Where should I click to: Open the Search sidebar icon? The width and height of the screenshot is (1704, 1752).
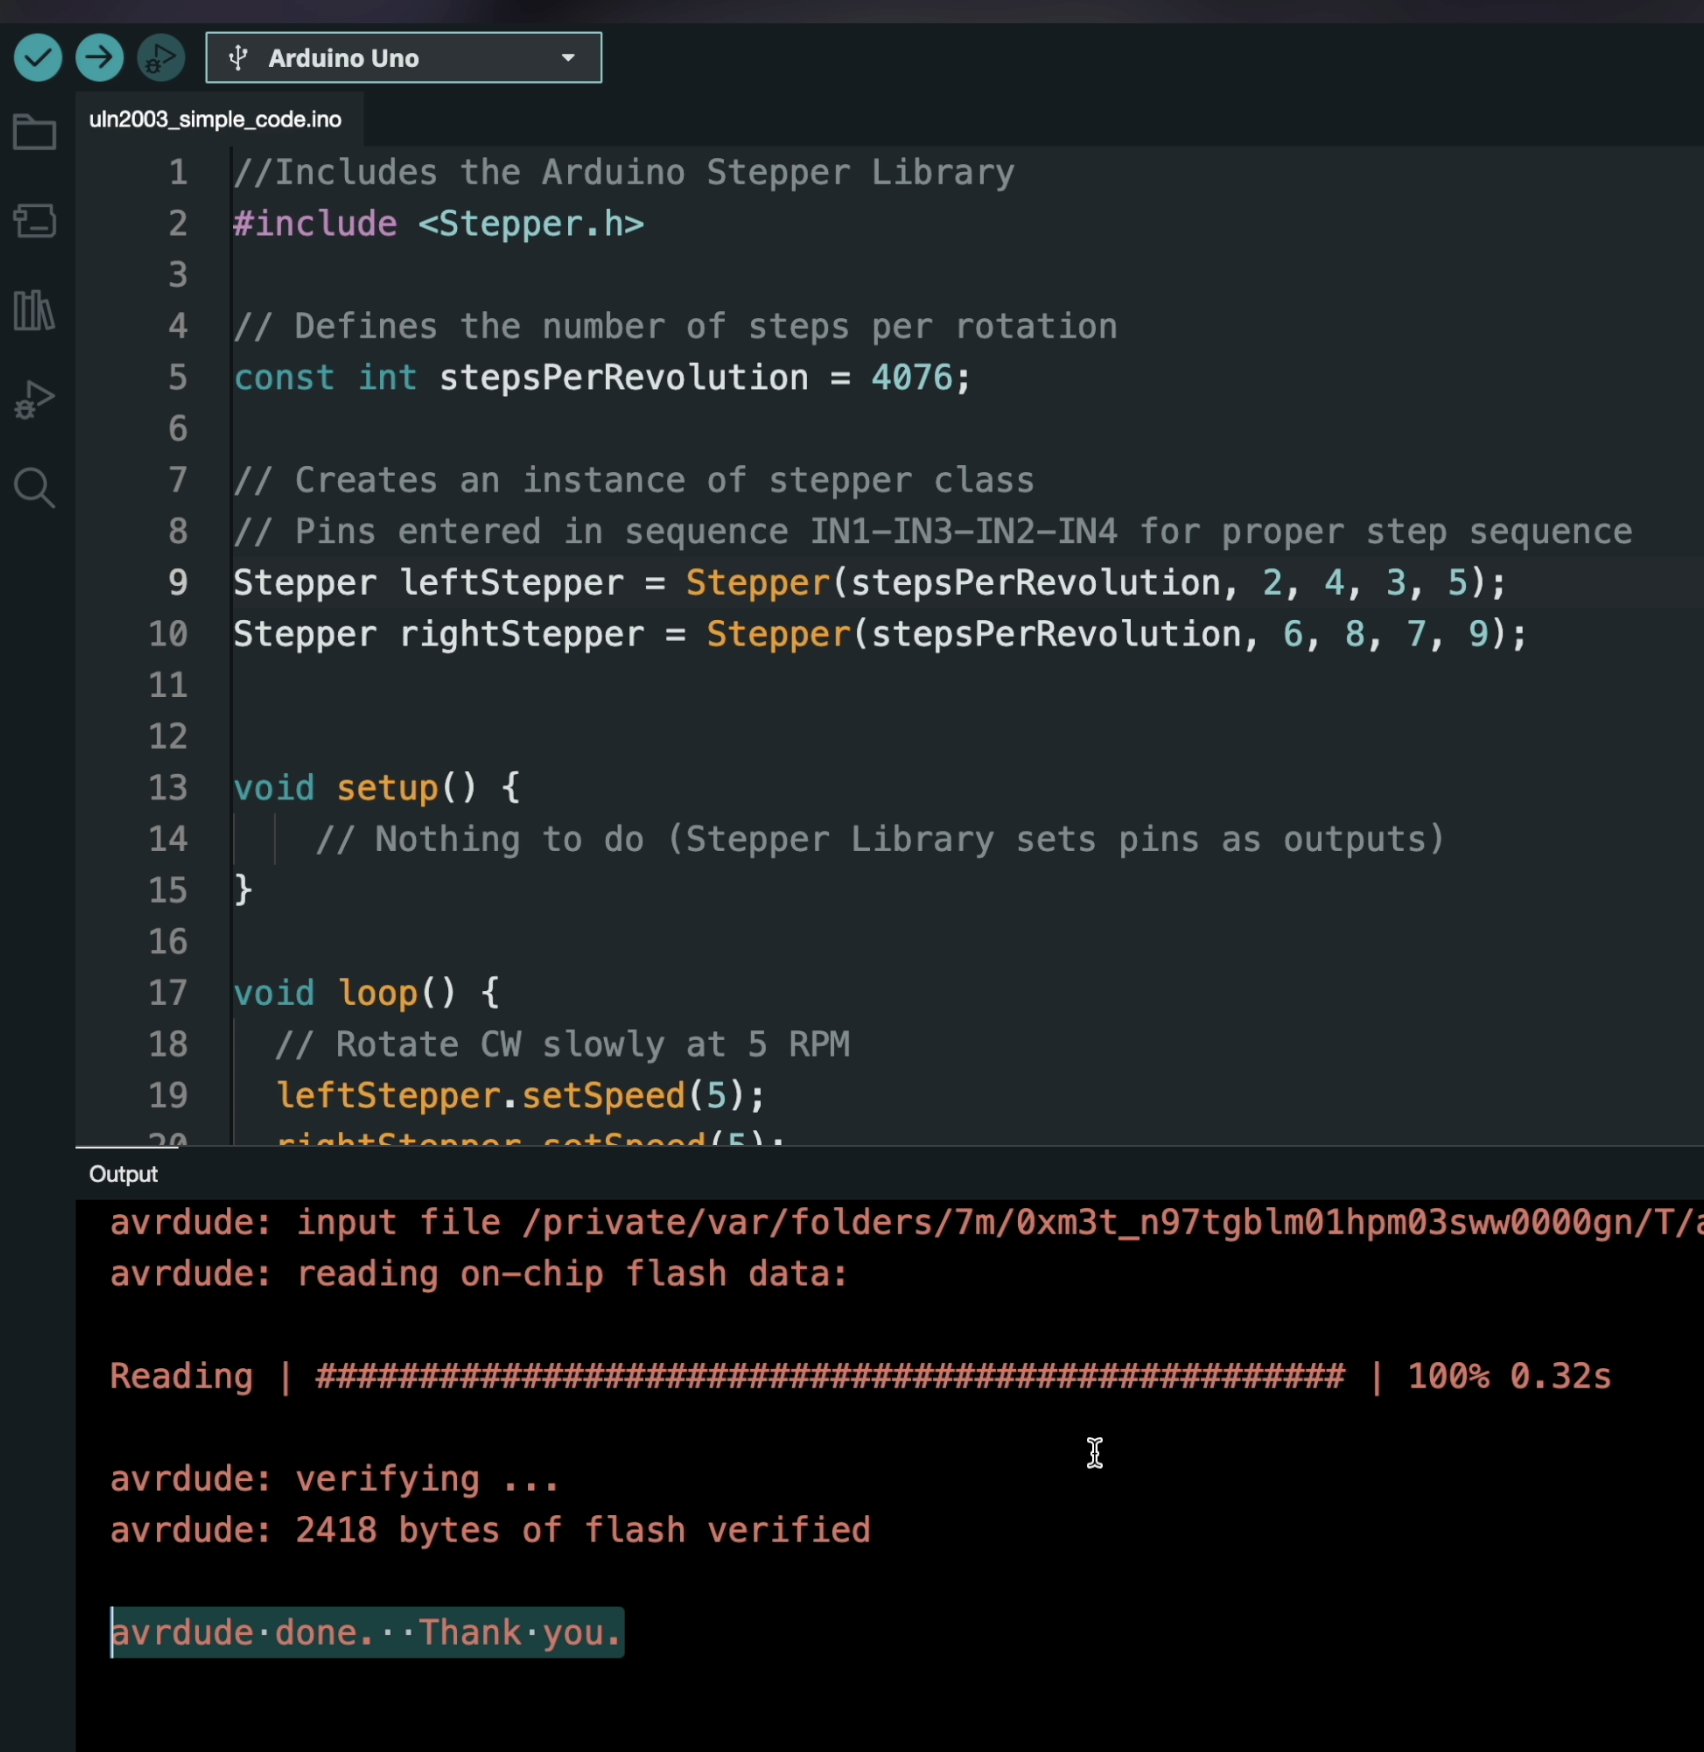[x=34, y=488]
